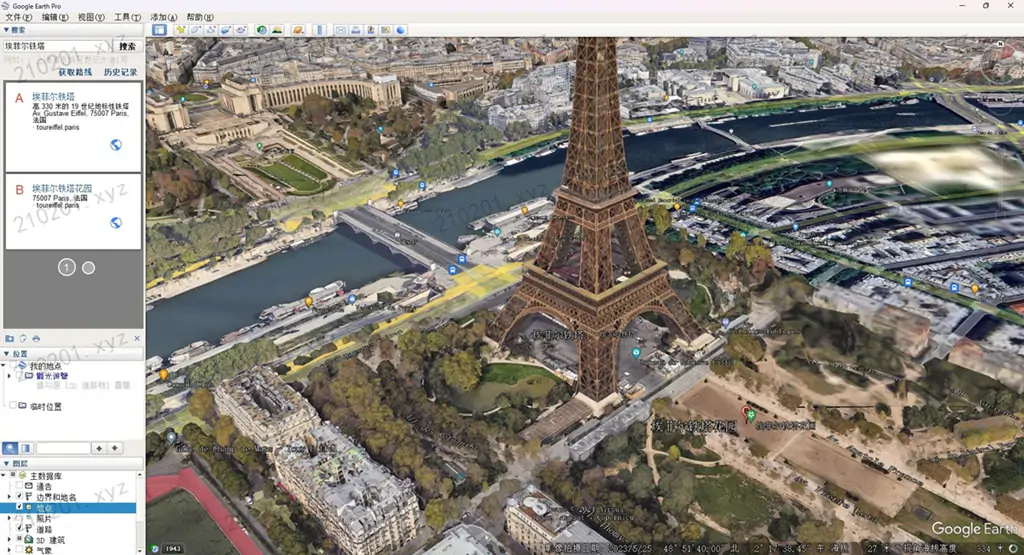Print search results with printer icon
This screenshot has width=1024, height=555.
pos(36,338)
